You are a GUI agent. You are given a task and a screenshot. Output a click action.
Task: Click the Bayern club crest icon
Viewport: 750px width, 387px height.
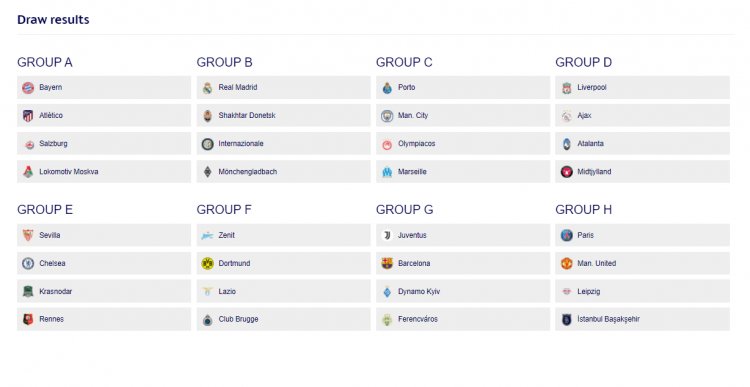point(28,88)
